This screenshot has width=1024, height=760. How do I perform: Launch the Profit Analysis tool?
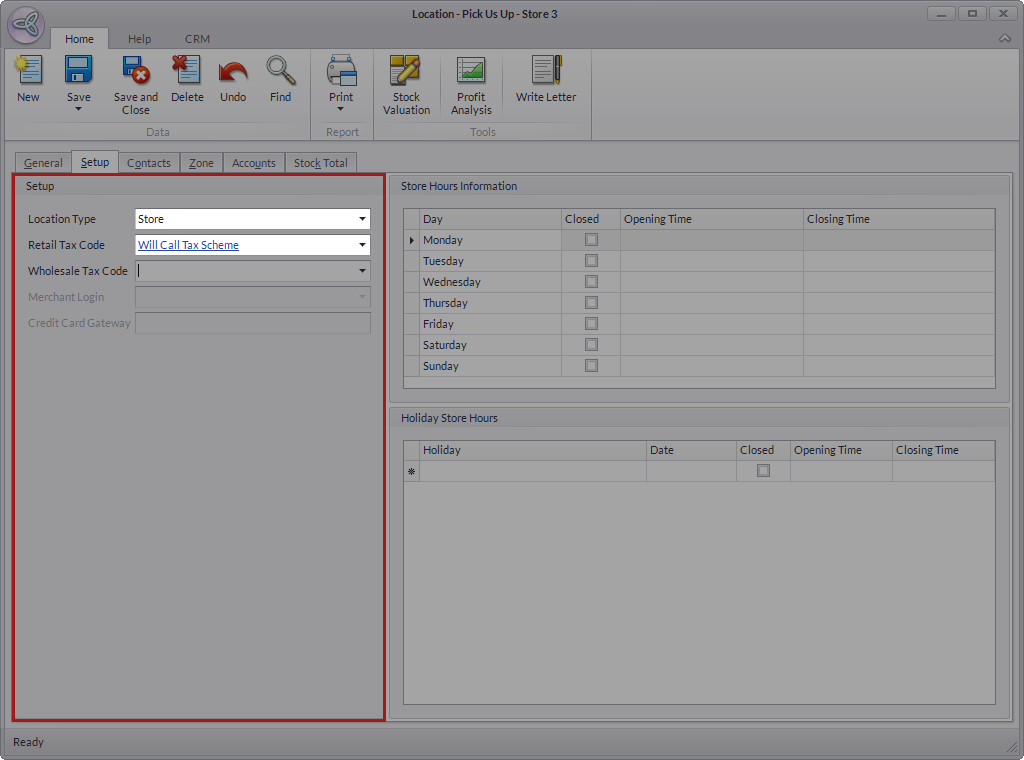[471, 71]
